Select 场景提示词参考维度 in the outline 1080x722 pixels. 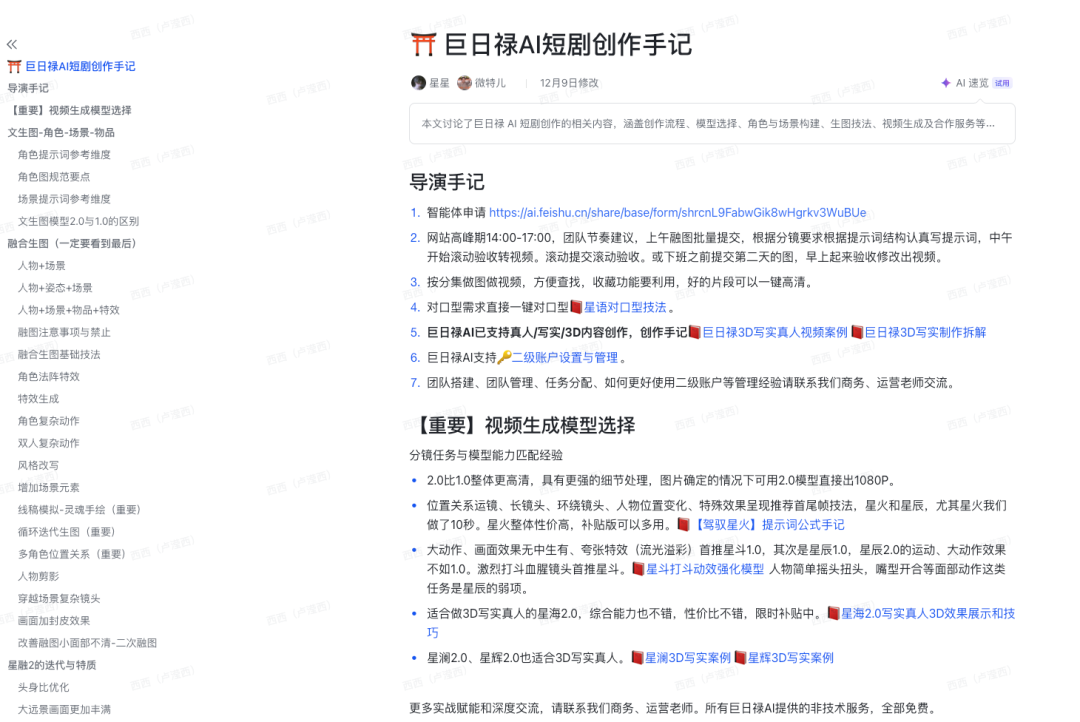click(64, 199)
